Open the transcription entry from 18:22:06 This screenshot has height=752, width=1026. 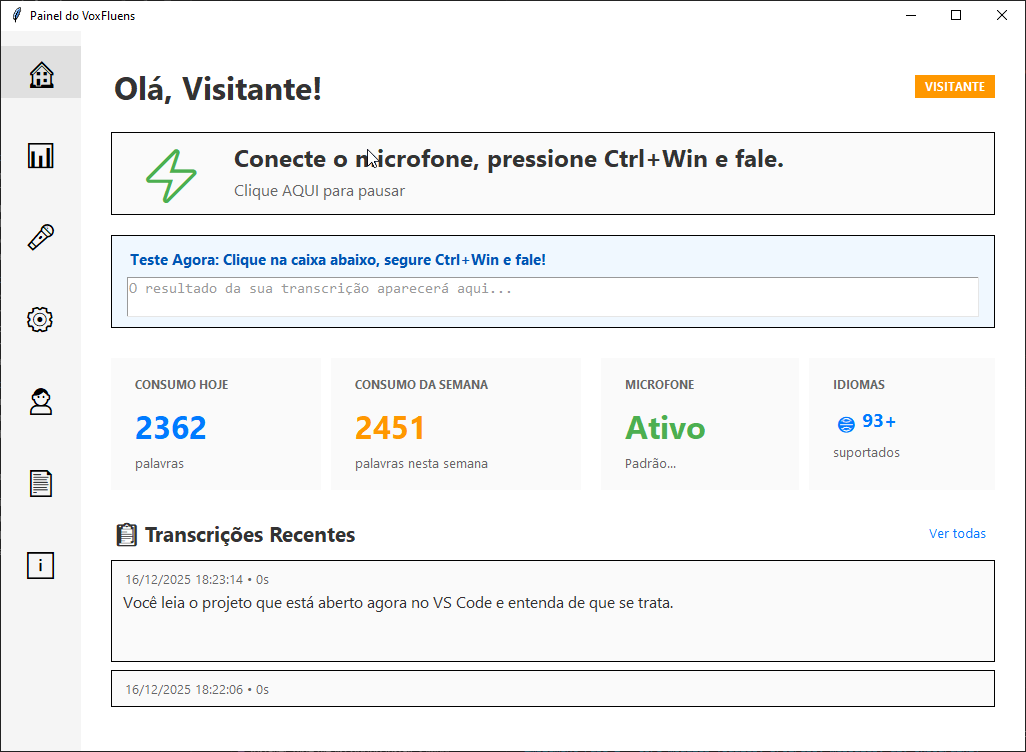(552, 689)
